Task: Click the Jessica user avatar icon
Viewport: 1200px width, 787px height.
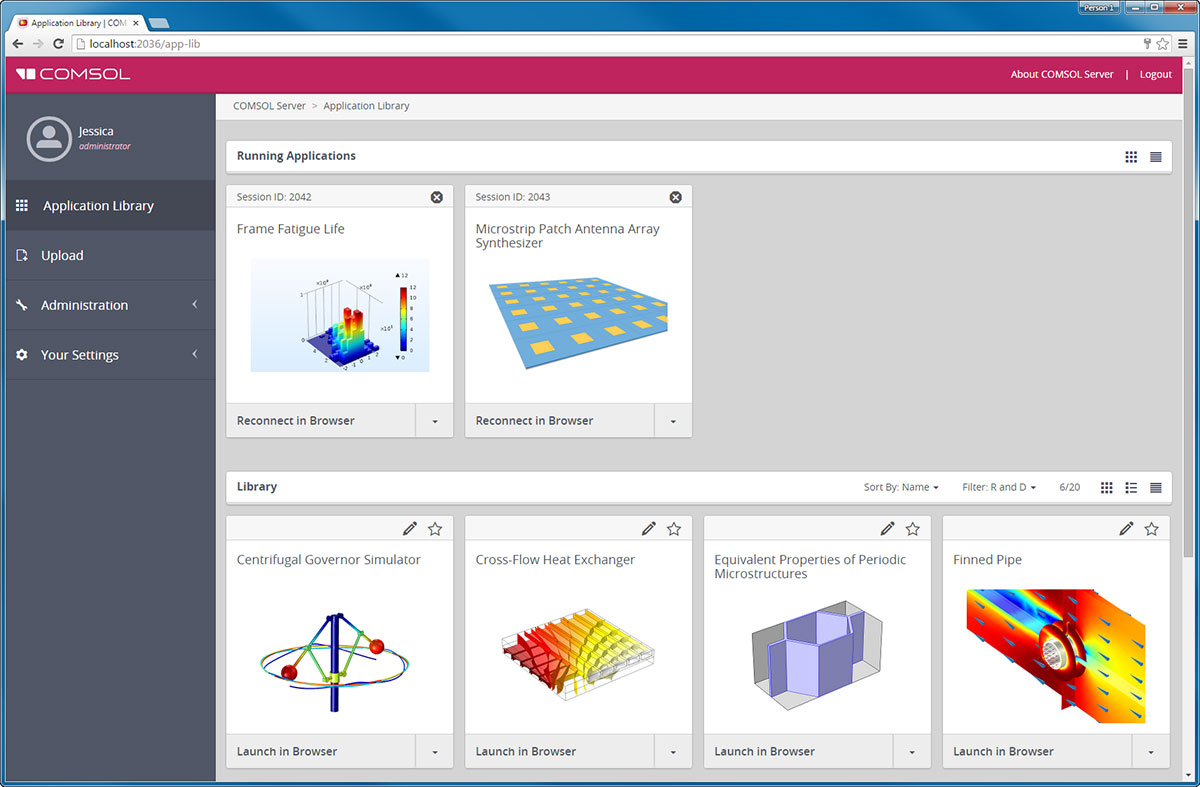Action: [48, 139]
